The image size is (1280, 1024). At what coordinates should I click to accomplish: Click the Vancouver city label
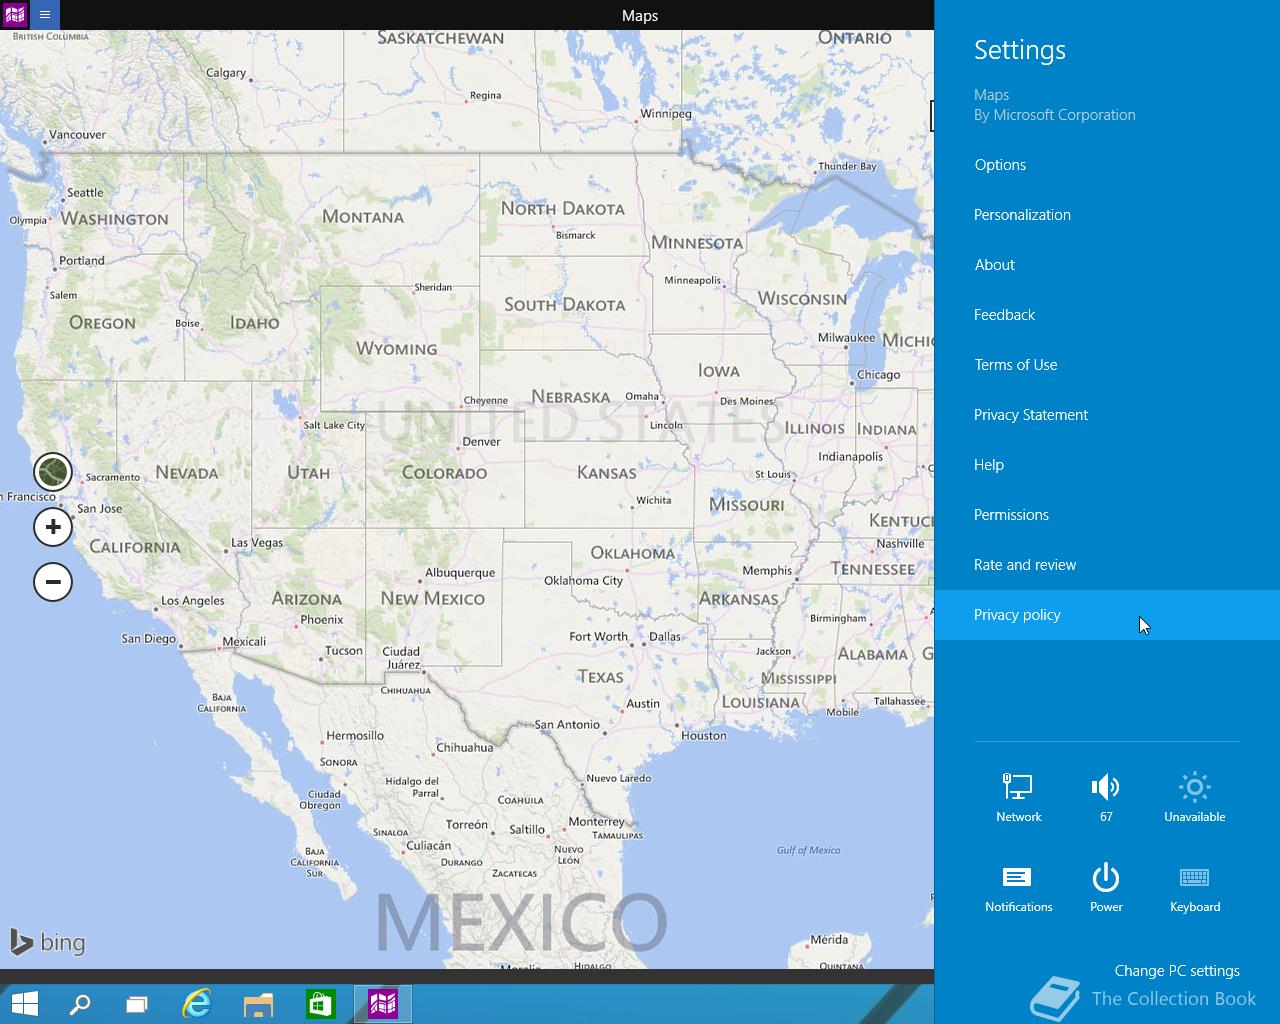click(77, 135)
